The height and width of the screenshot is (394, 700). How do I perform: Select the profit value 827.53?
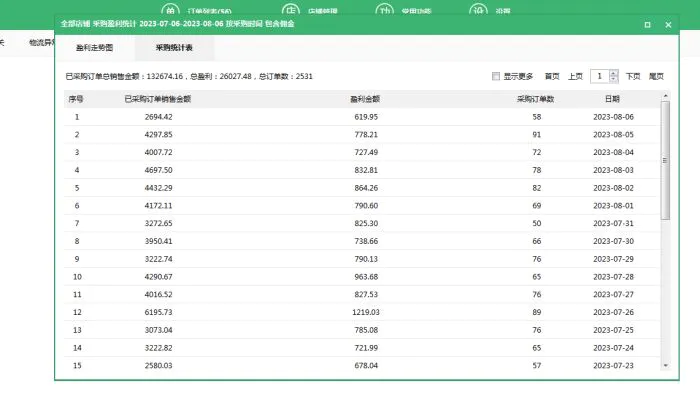click(366, 294)
